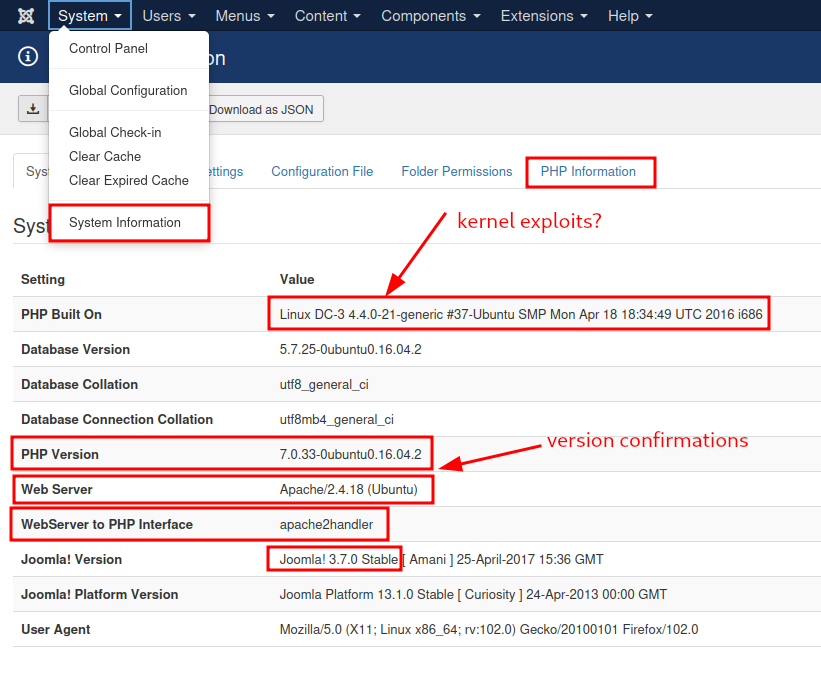The height and width of the screenshot is (686, 821).
Task: Click the info circle icon in the header
Action: click(x=27, y=56)
